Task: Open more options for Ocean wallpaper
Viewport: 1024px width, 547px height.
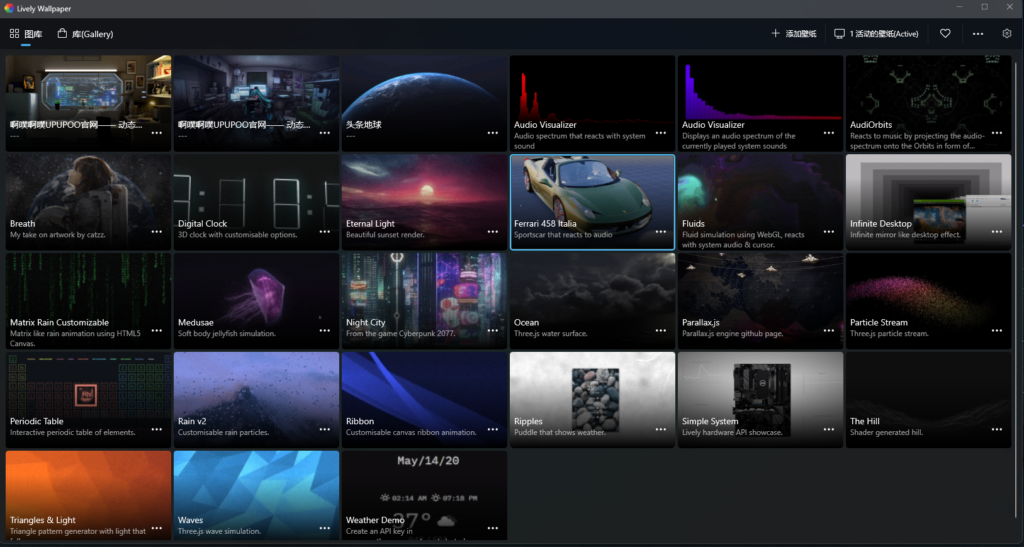Action: coord(661,330)
